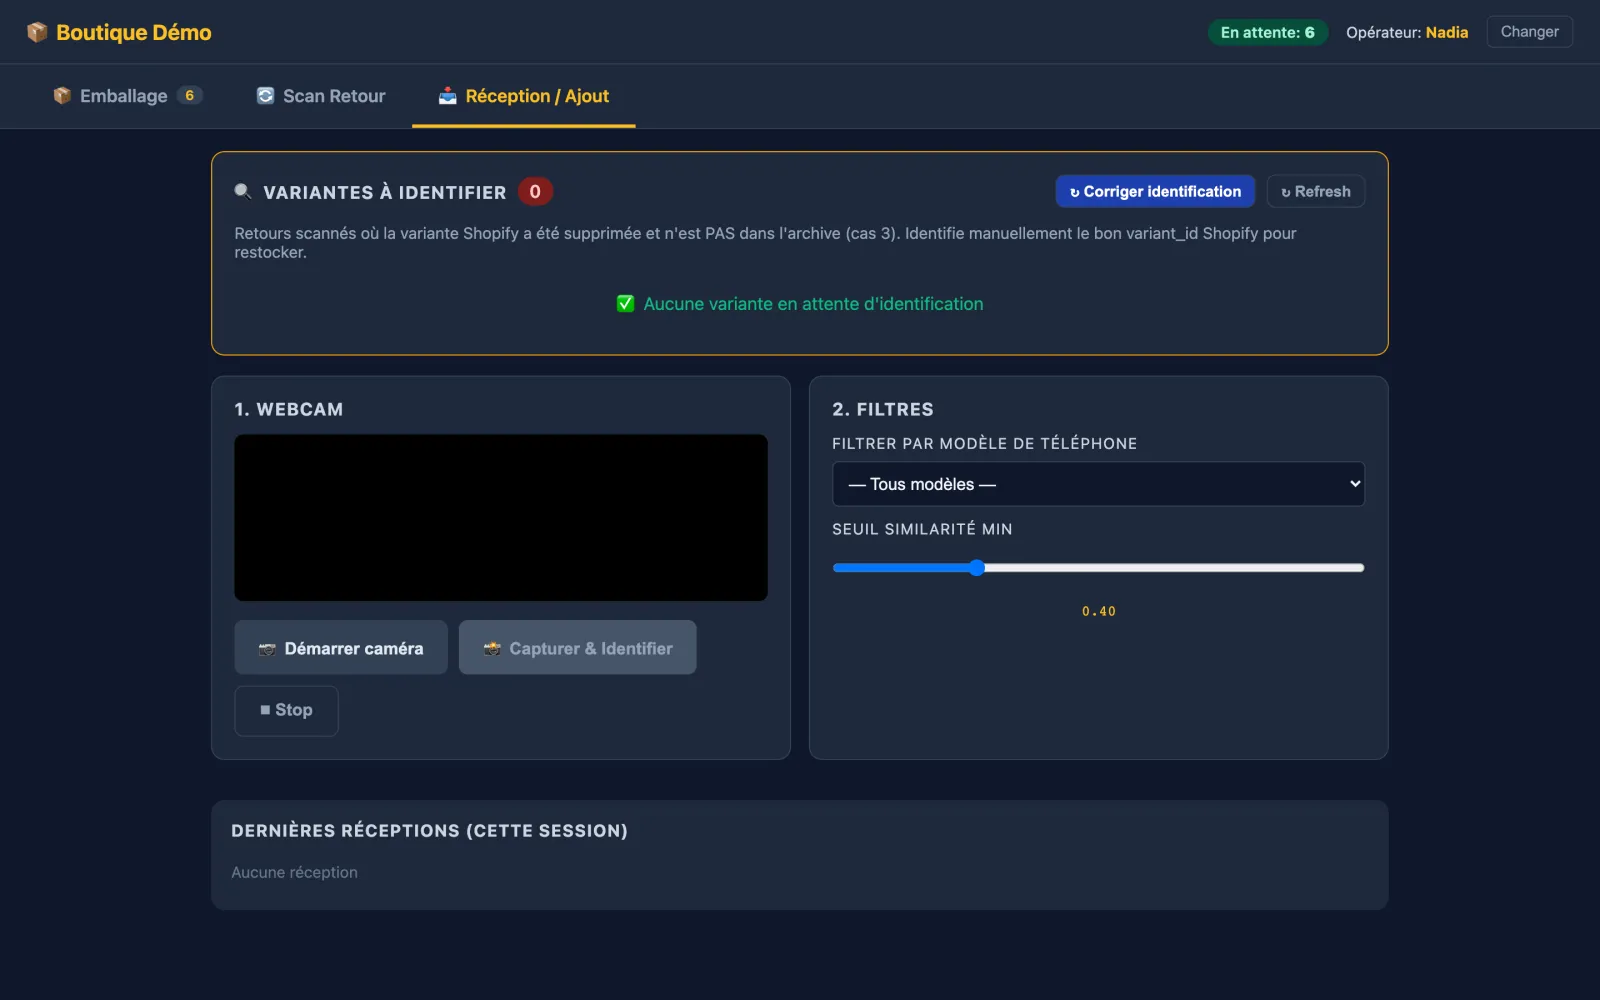Click the 2. Filtres heading
This screenshot has height=1000, width=1600.
pos(883,409)
